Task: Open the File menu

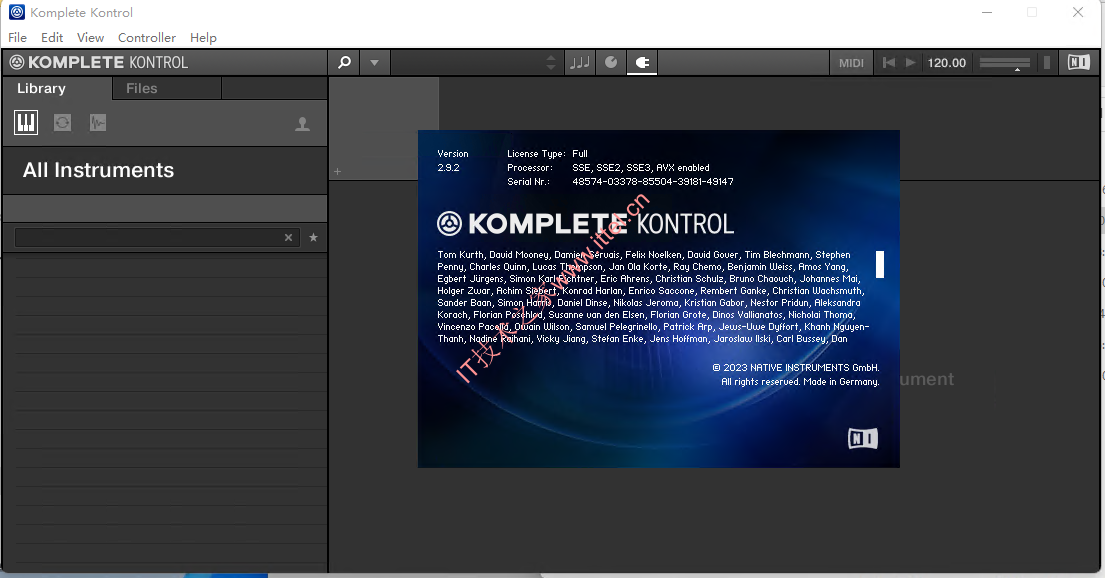Action: [x=18, y=37]
